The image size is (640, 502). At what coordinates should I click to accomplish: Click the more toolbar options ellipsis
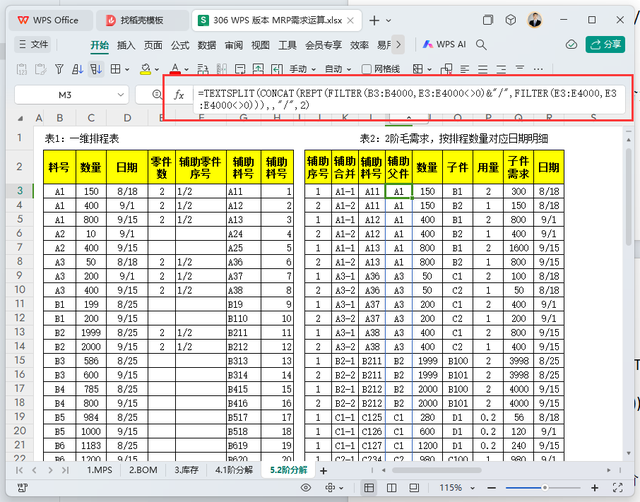coord(538,69)
